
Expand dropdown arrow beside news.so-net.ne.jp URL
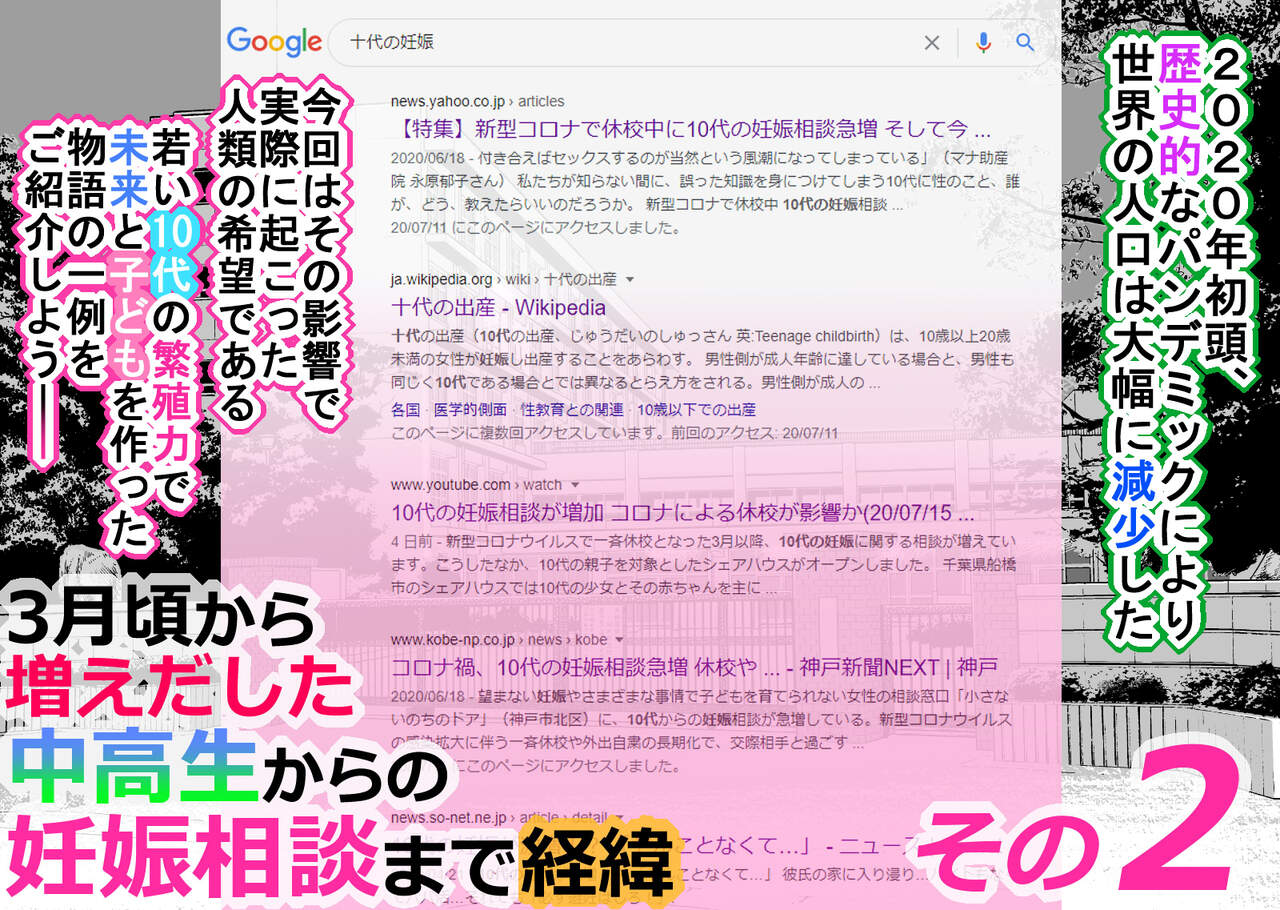[x=619, y=819]
